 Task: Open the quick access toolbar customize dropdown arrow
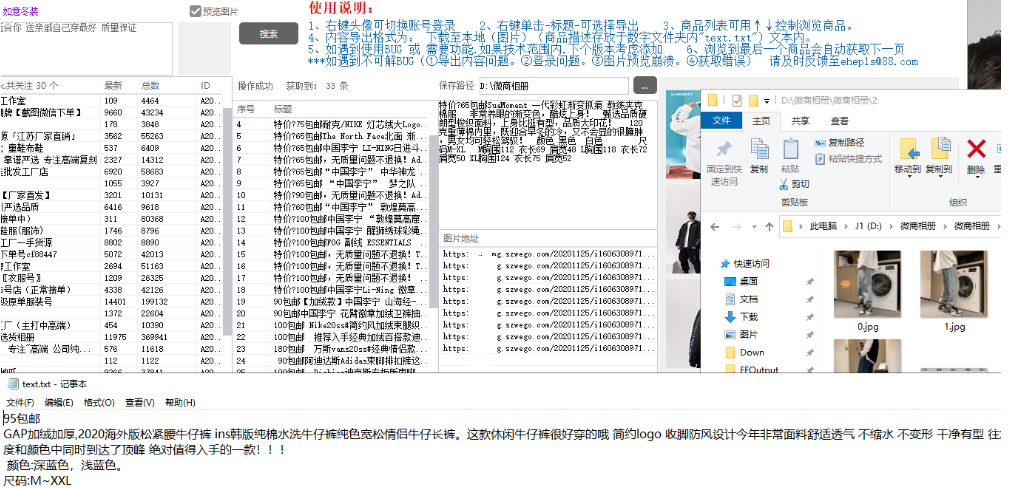pos(767,101)
